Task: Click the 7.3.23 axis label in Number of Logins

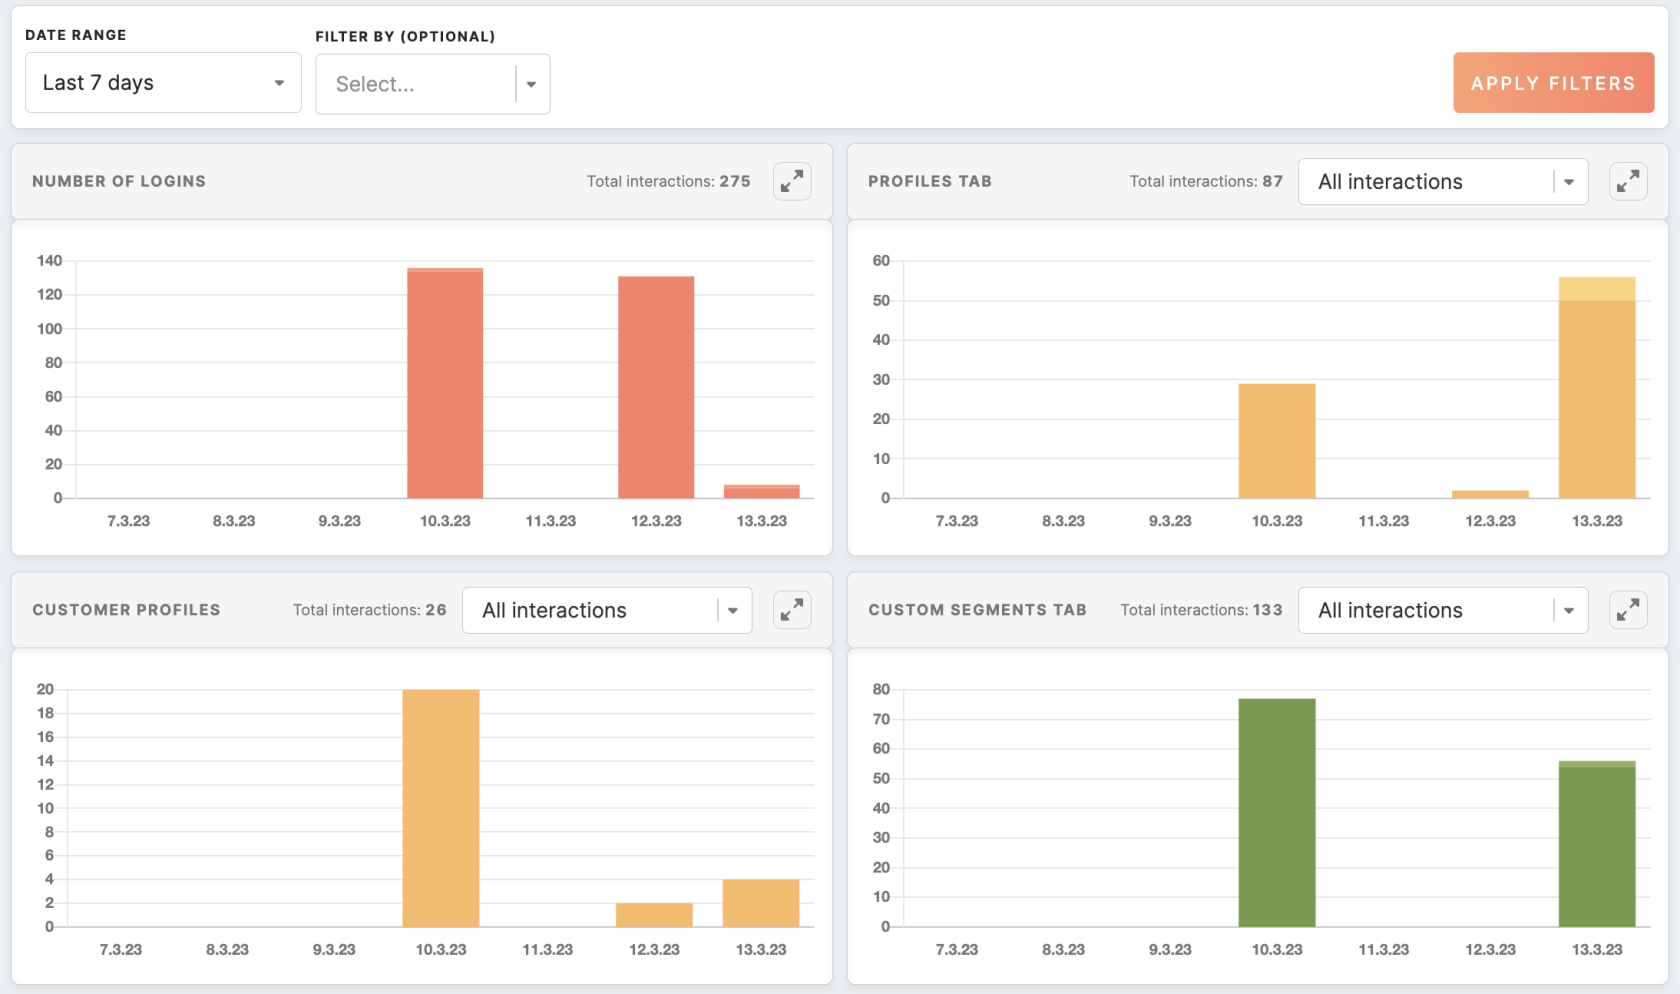Action: pos(128,521)
